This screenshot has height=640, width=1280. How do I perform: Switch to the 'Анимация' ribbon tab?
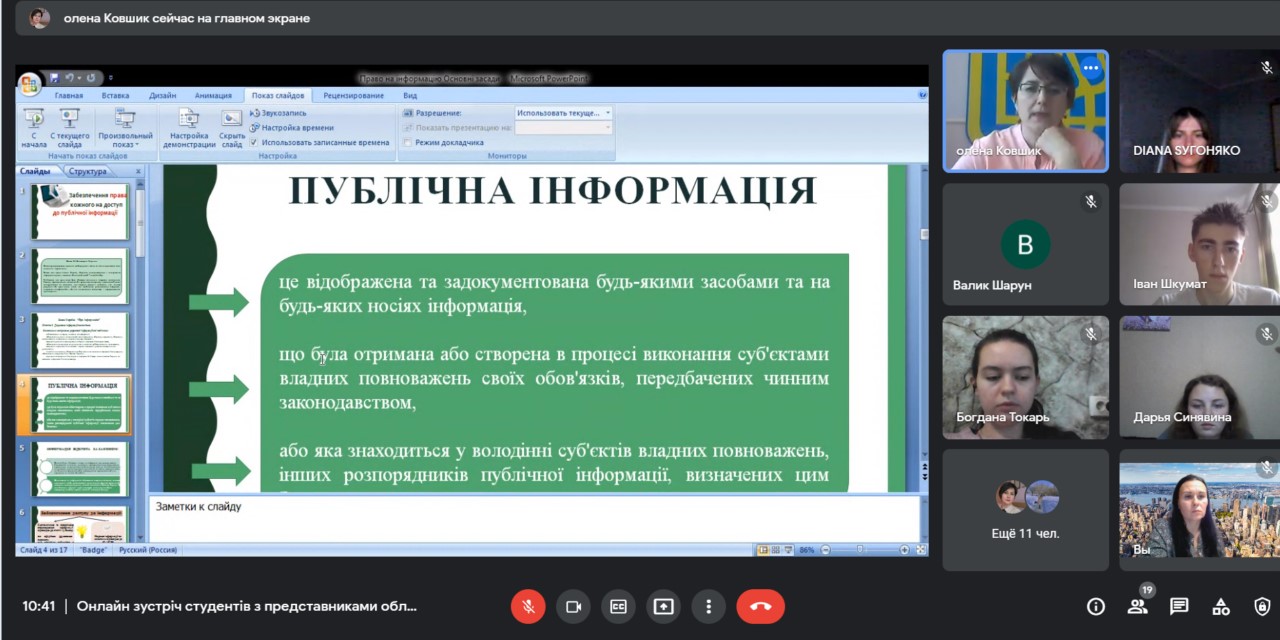[x=213, y=96]
